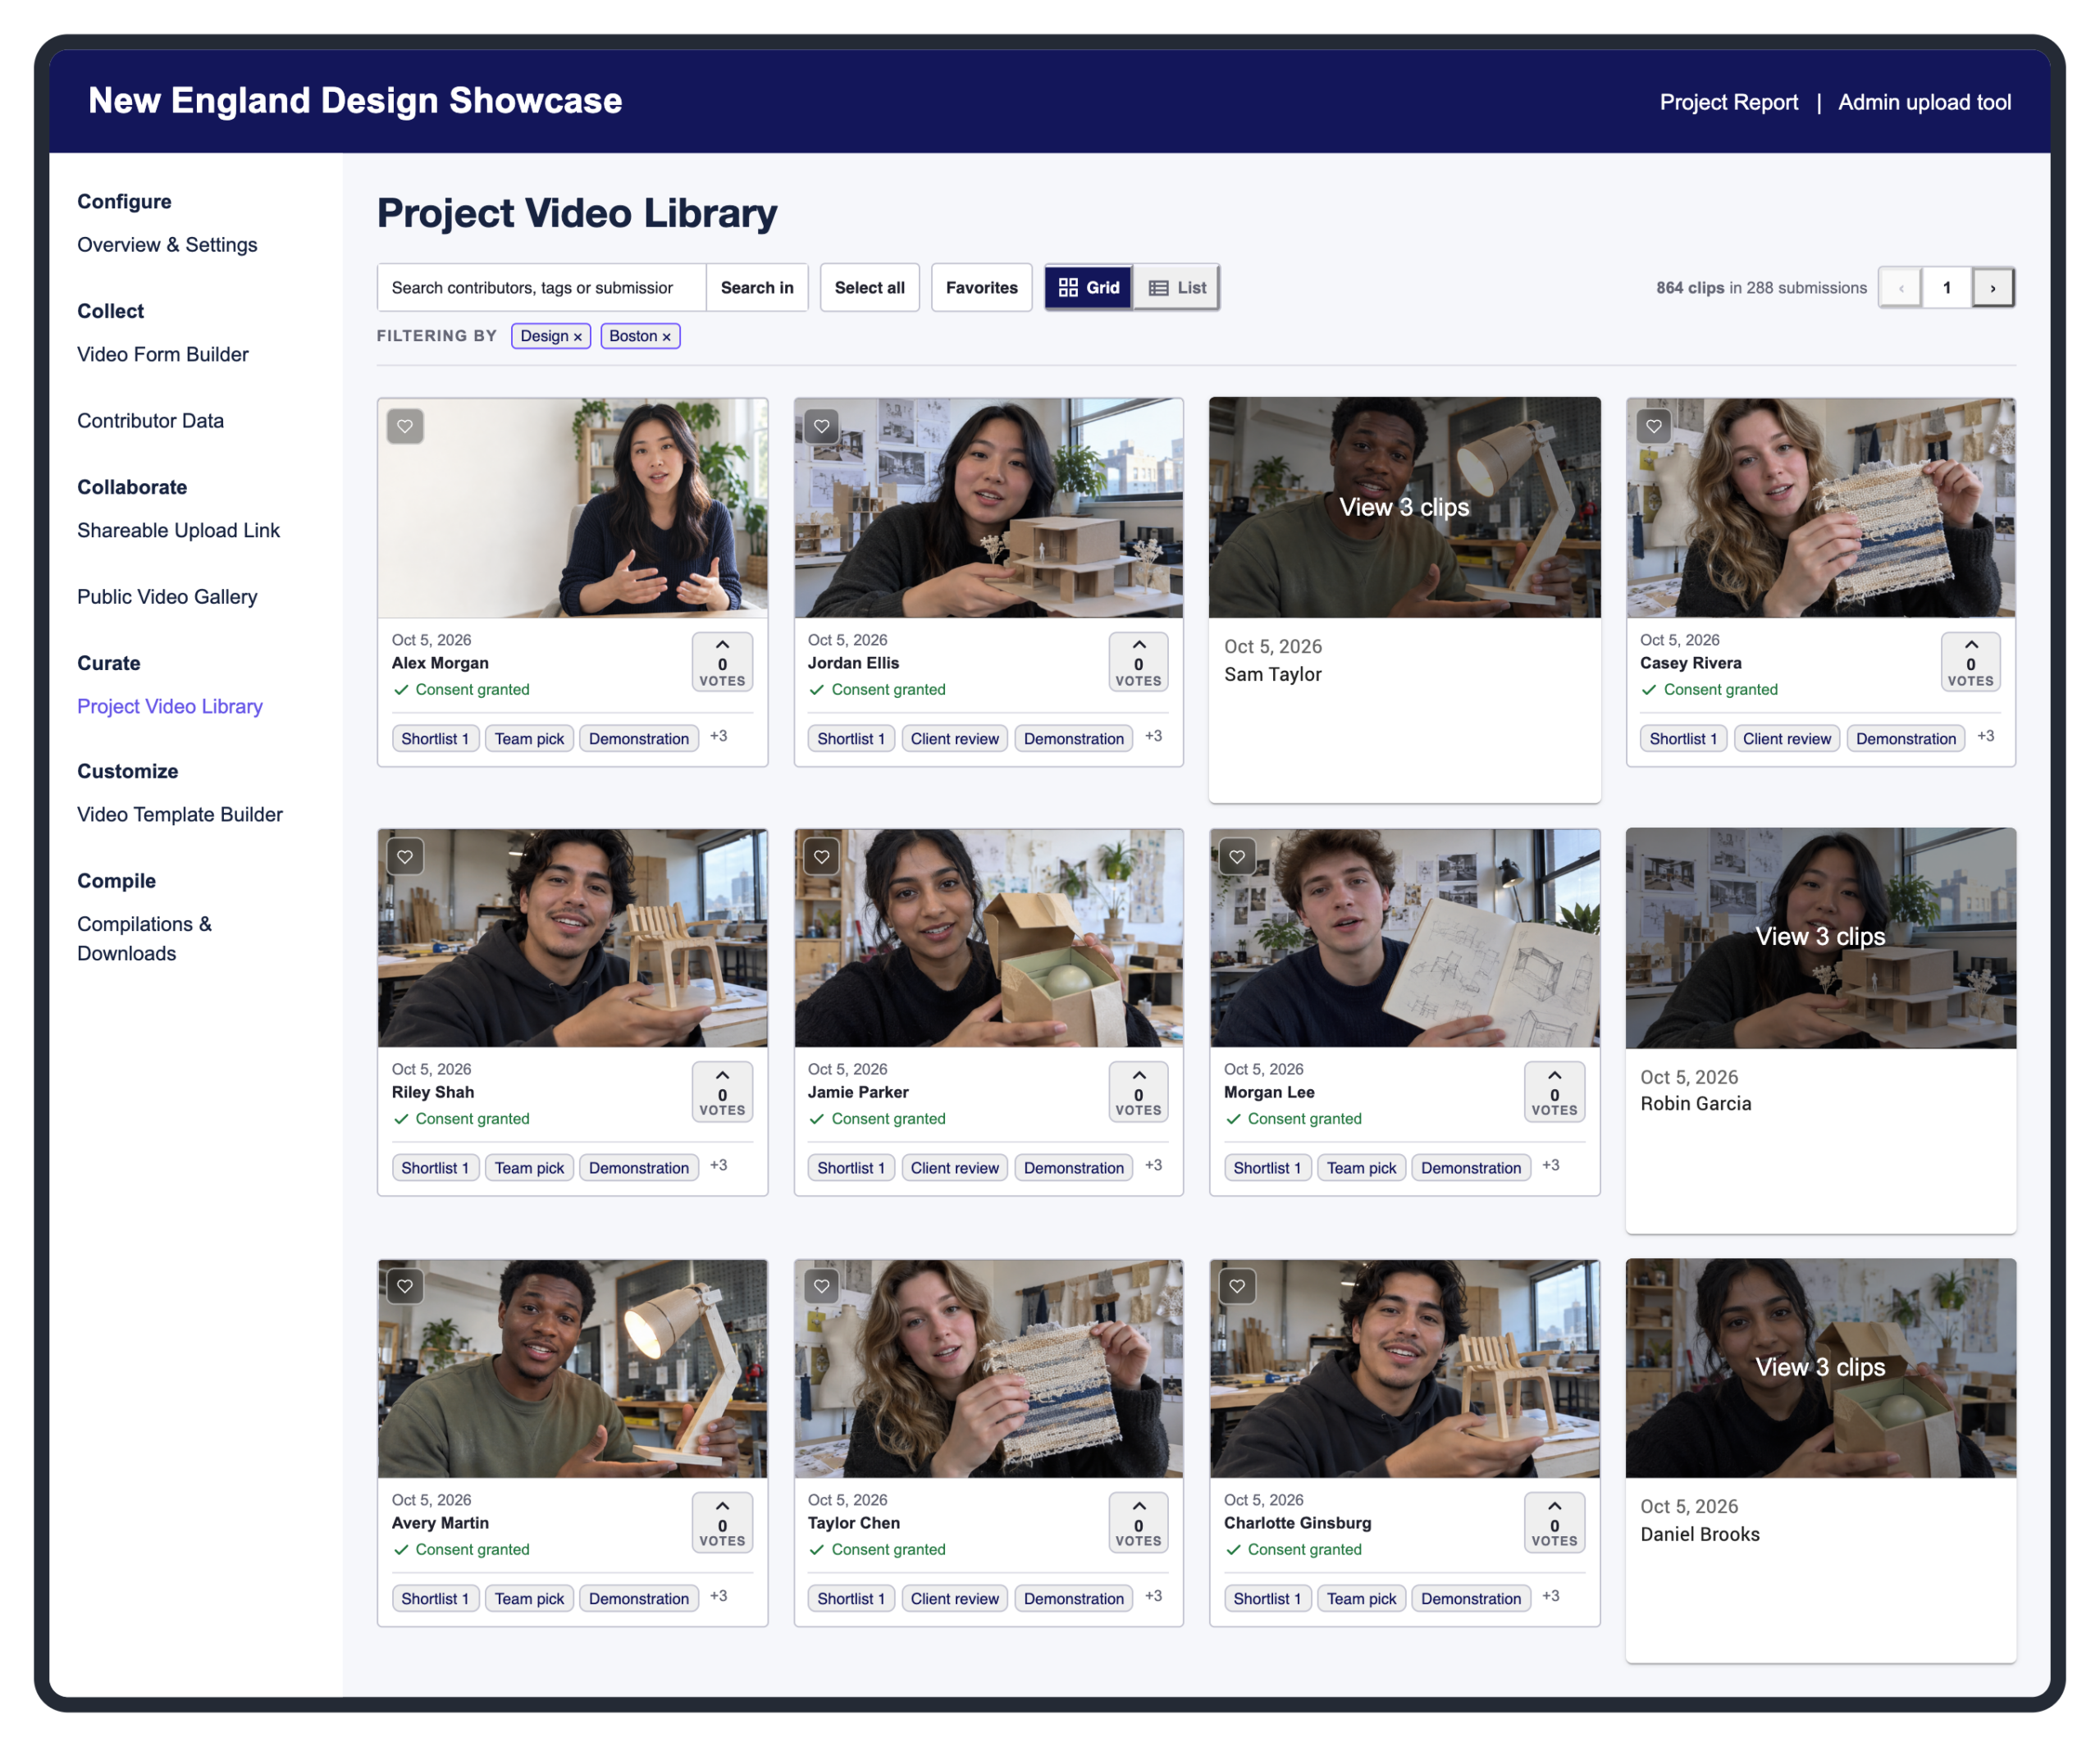Favorite Casey Rivera's video with heart icon
The image size is (2100, 1747).
pyautogui.click(x=1654, y=426)
